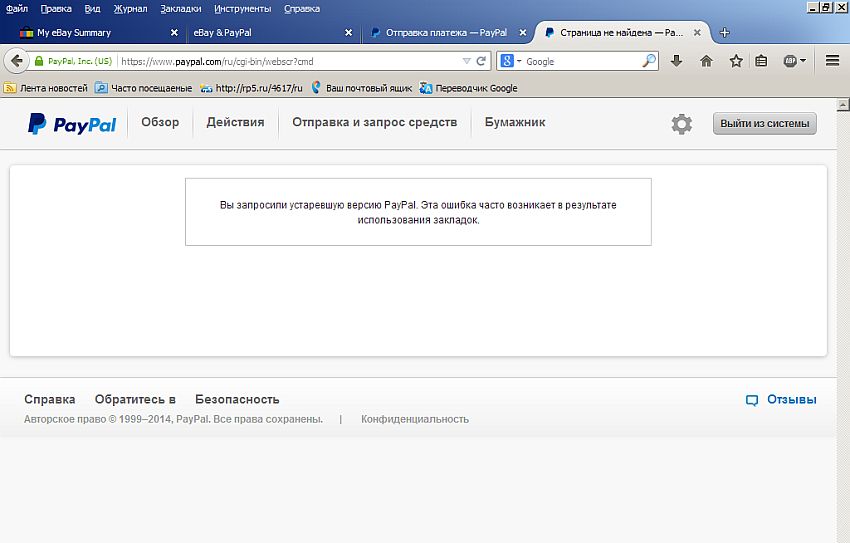Viewport: 850px width, 543px height.
Task: Open PayPal settings gear icon
Action: point(681,124)
